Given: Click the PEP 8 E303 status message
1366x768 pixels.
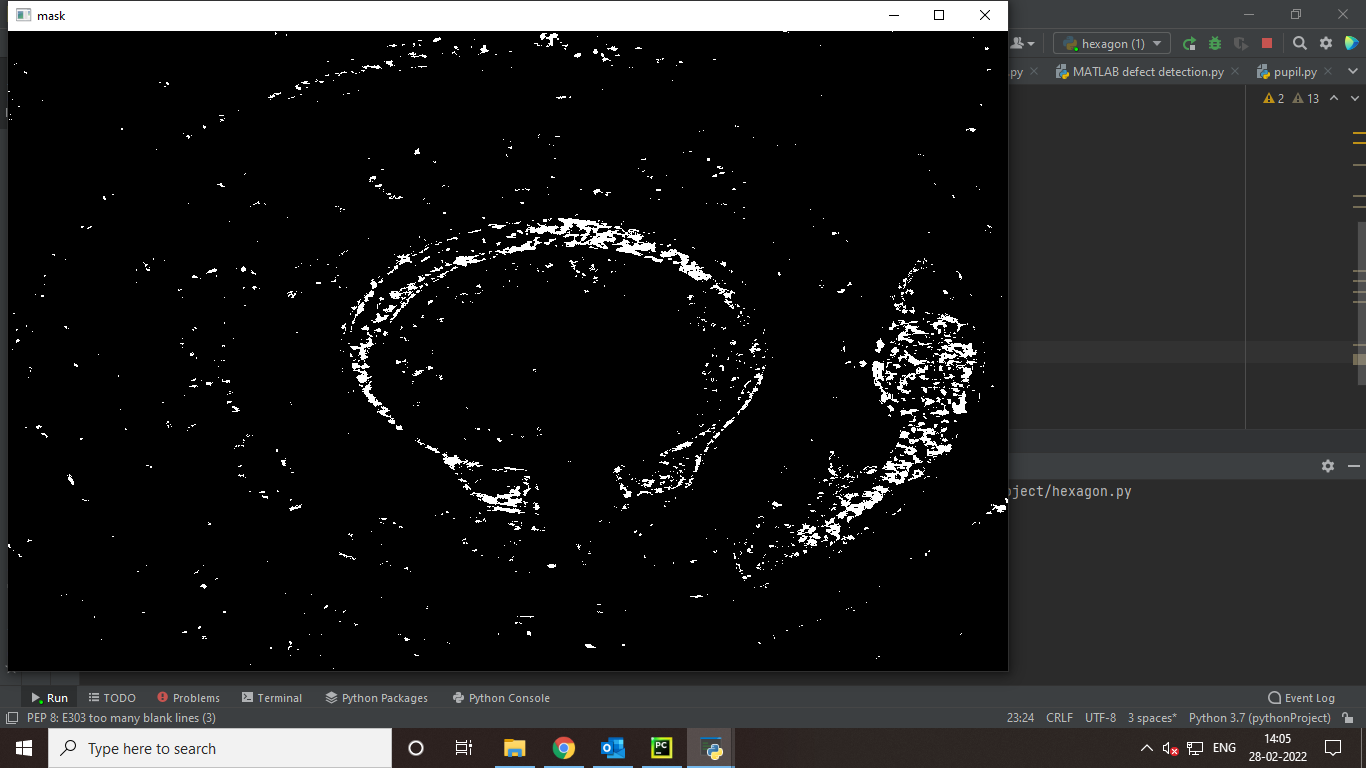Looking at the screenshot, I should 121,718.
